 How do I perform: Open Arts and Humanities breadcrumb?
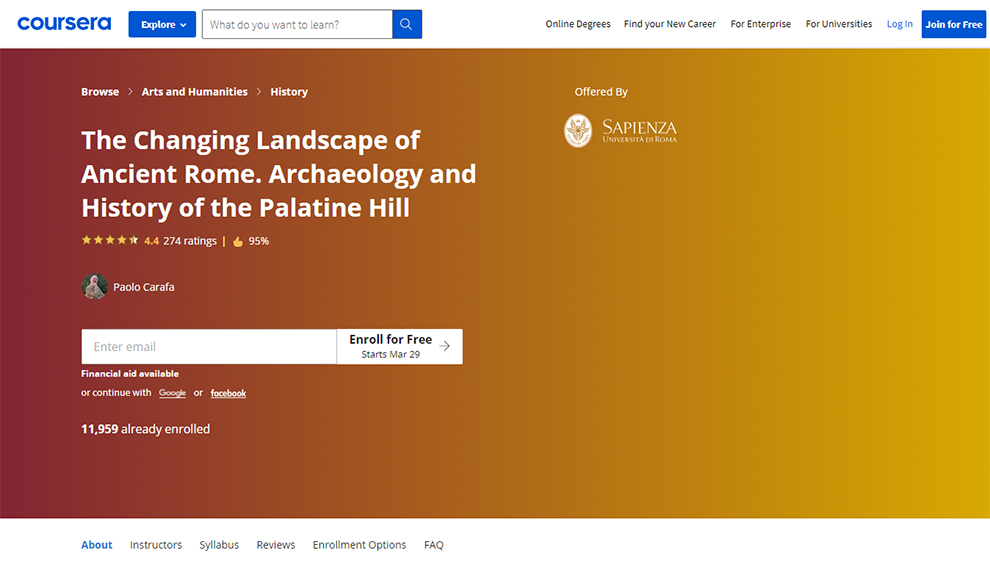(194, 92)
